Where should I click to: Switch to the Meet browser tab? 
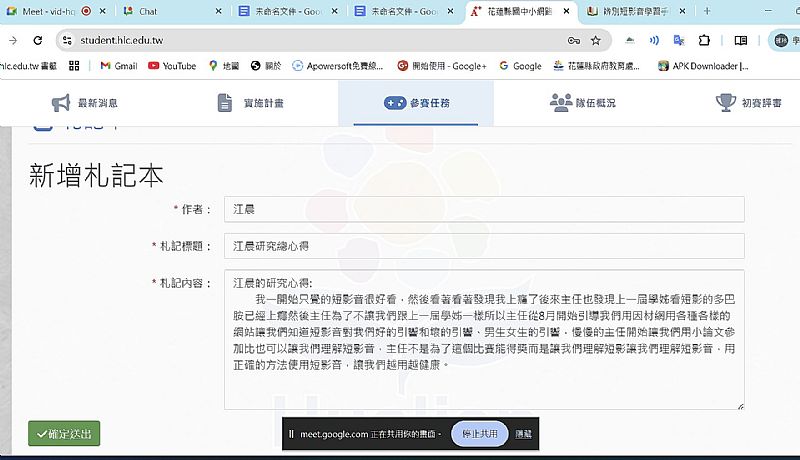(40, 11)
